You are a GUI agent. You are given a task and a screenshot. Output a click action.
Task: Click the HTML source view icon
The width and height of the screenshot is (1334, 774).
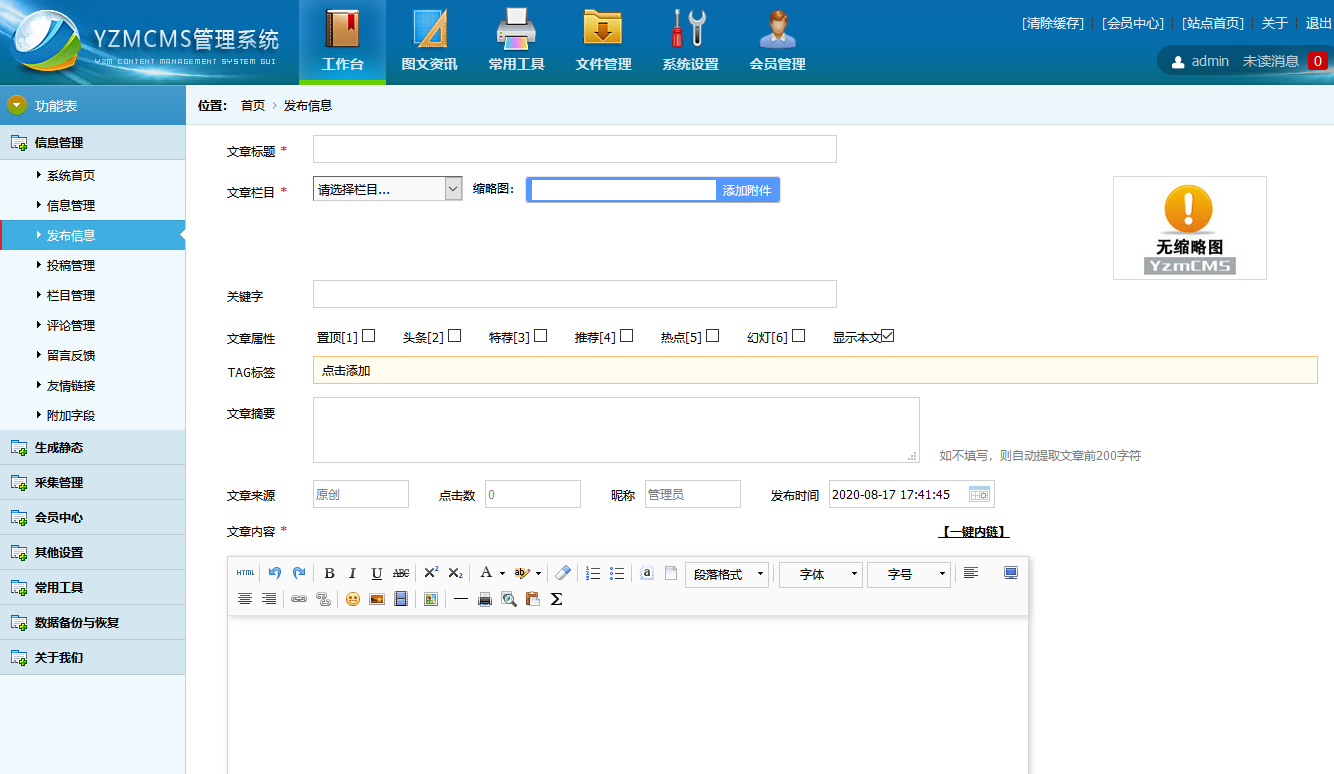[x=245, y=573]
